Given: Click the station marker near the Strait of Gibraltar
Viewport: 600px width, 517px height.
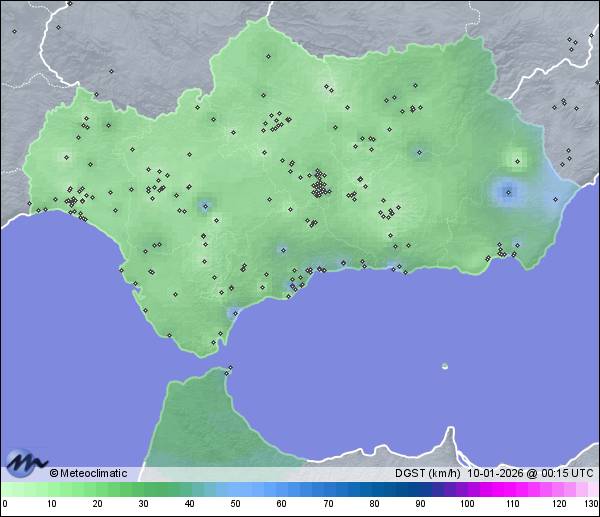Looking at the screenshot, I should (x=230, y=369).
